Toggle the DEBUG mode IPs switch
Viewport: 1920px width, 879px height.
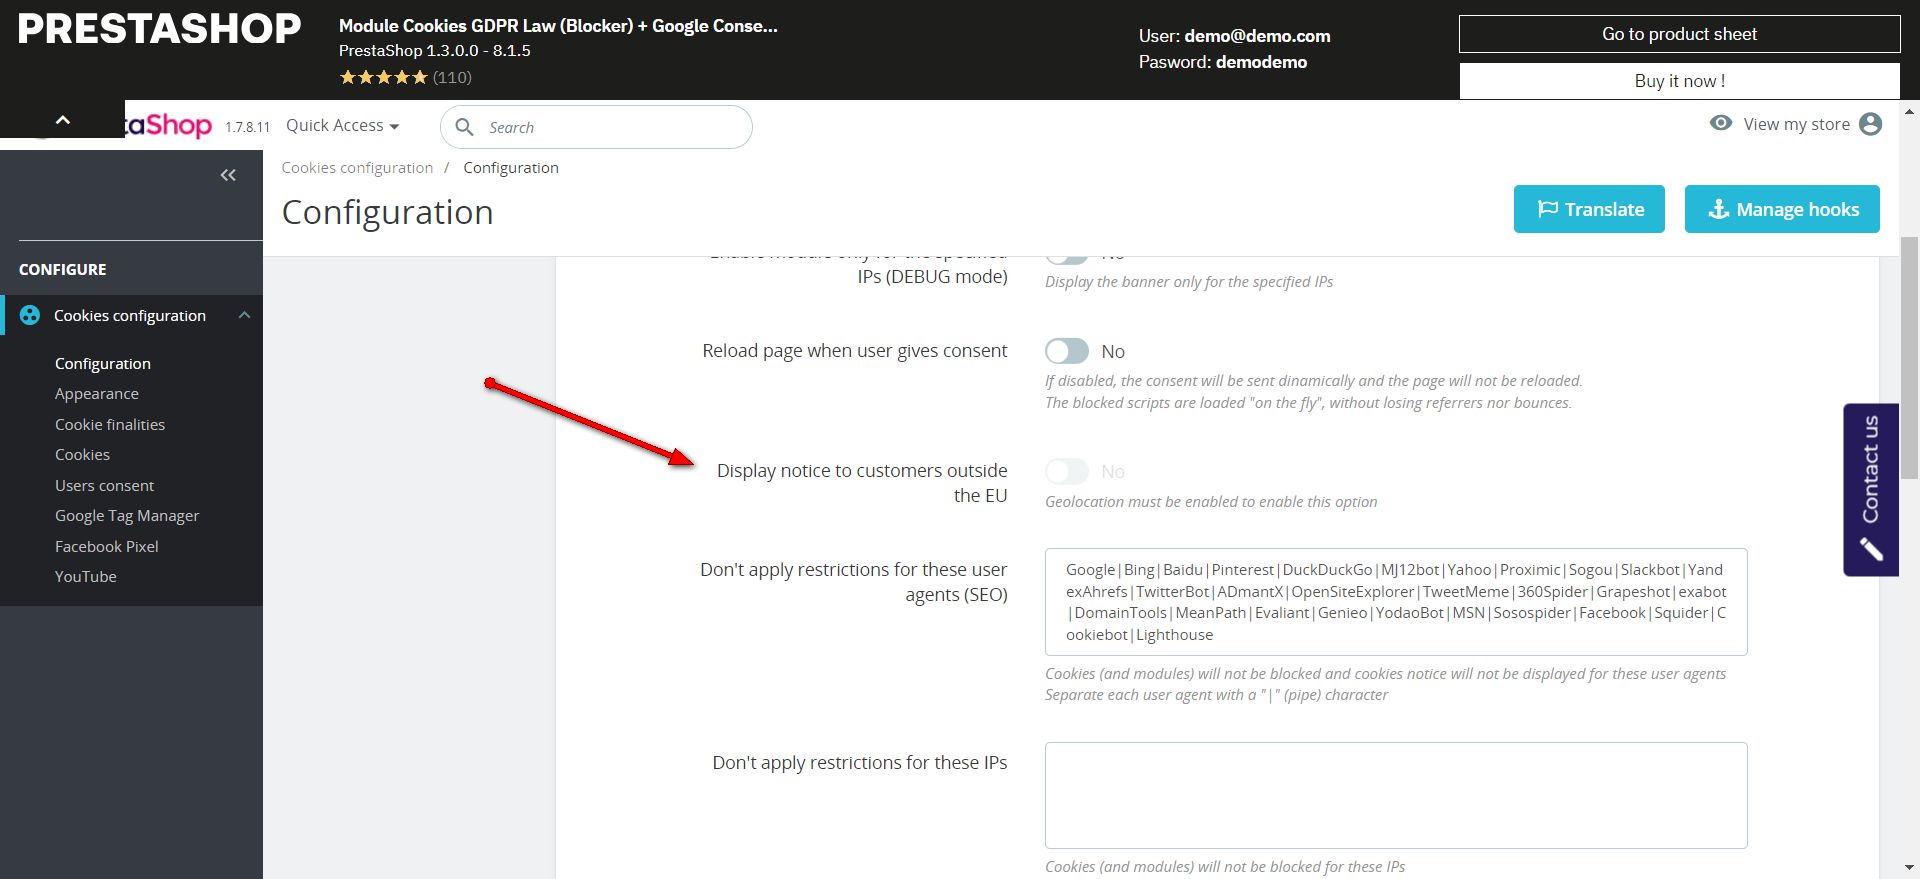pos(1067,259)
